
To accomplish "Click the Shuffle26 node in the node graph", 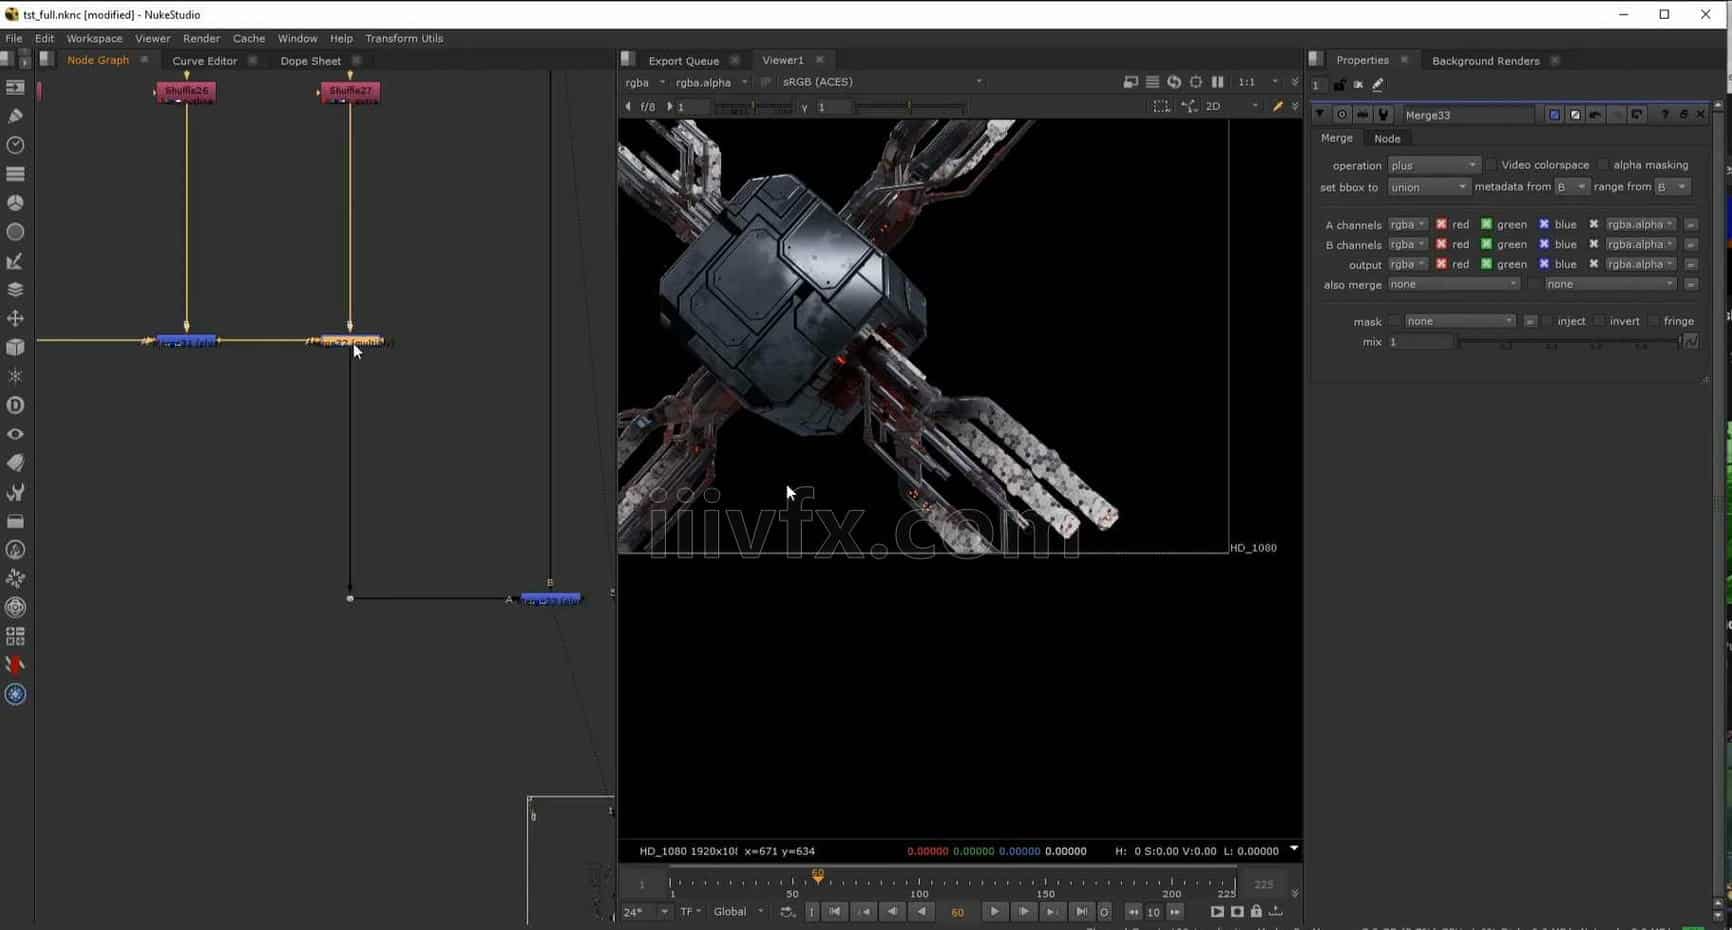I will tap(186, 92).
